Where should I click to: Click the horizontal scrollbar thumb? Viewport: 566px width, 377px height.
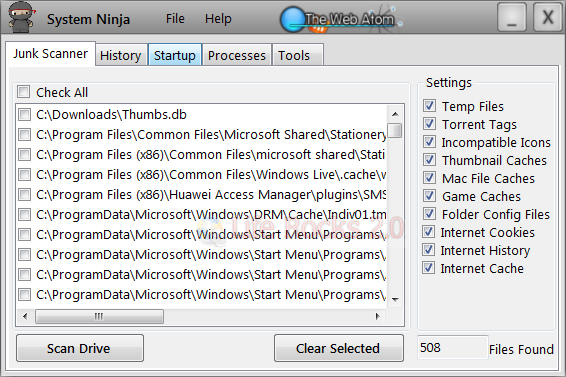[99, 317]
